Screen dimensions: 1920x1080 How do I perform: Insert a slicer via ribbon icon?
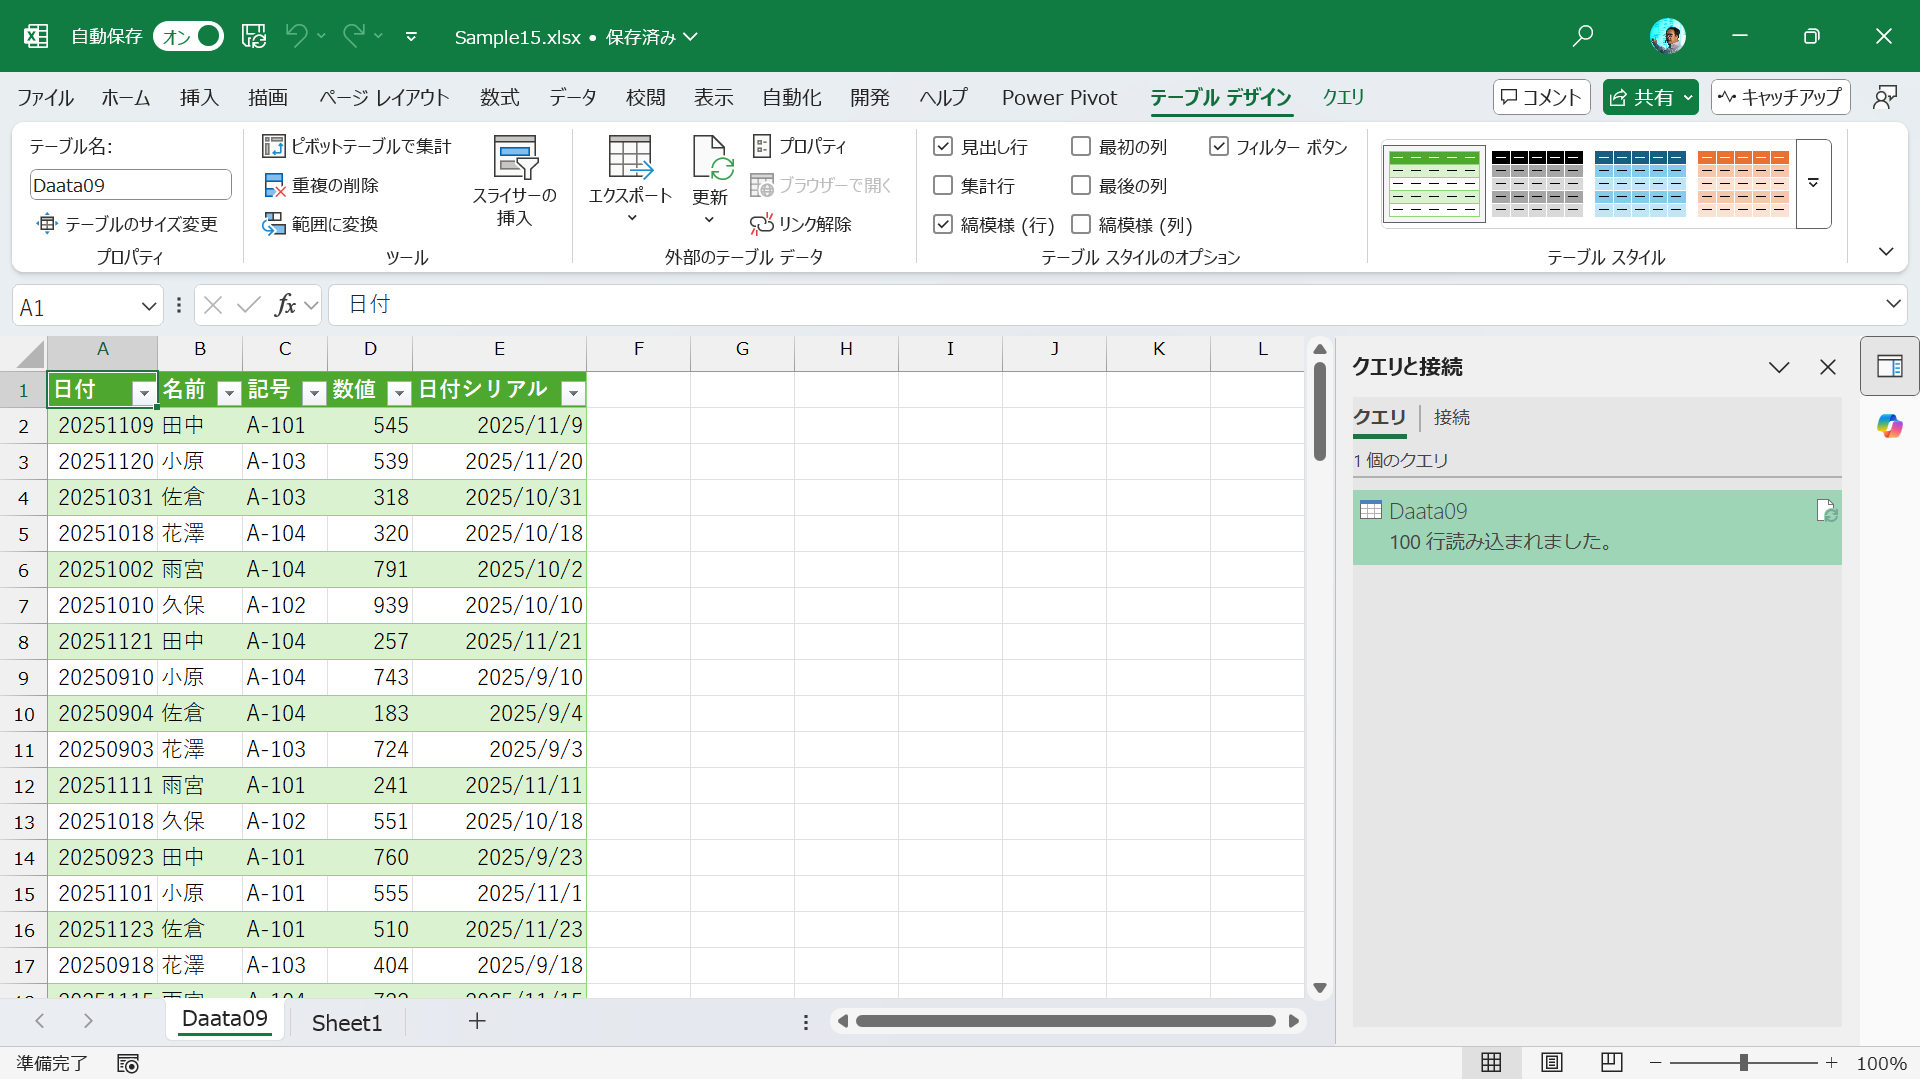515,160
